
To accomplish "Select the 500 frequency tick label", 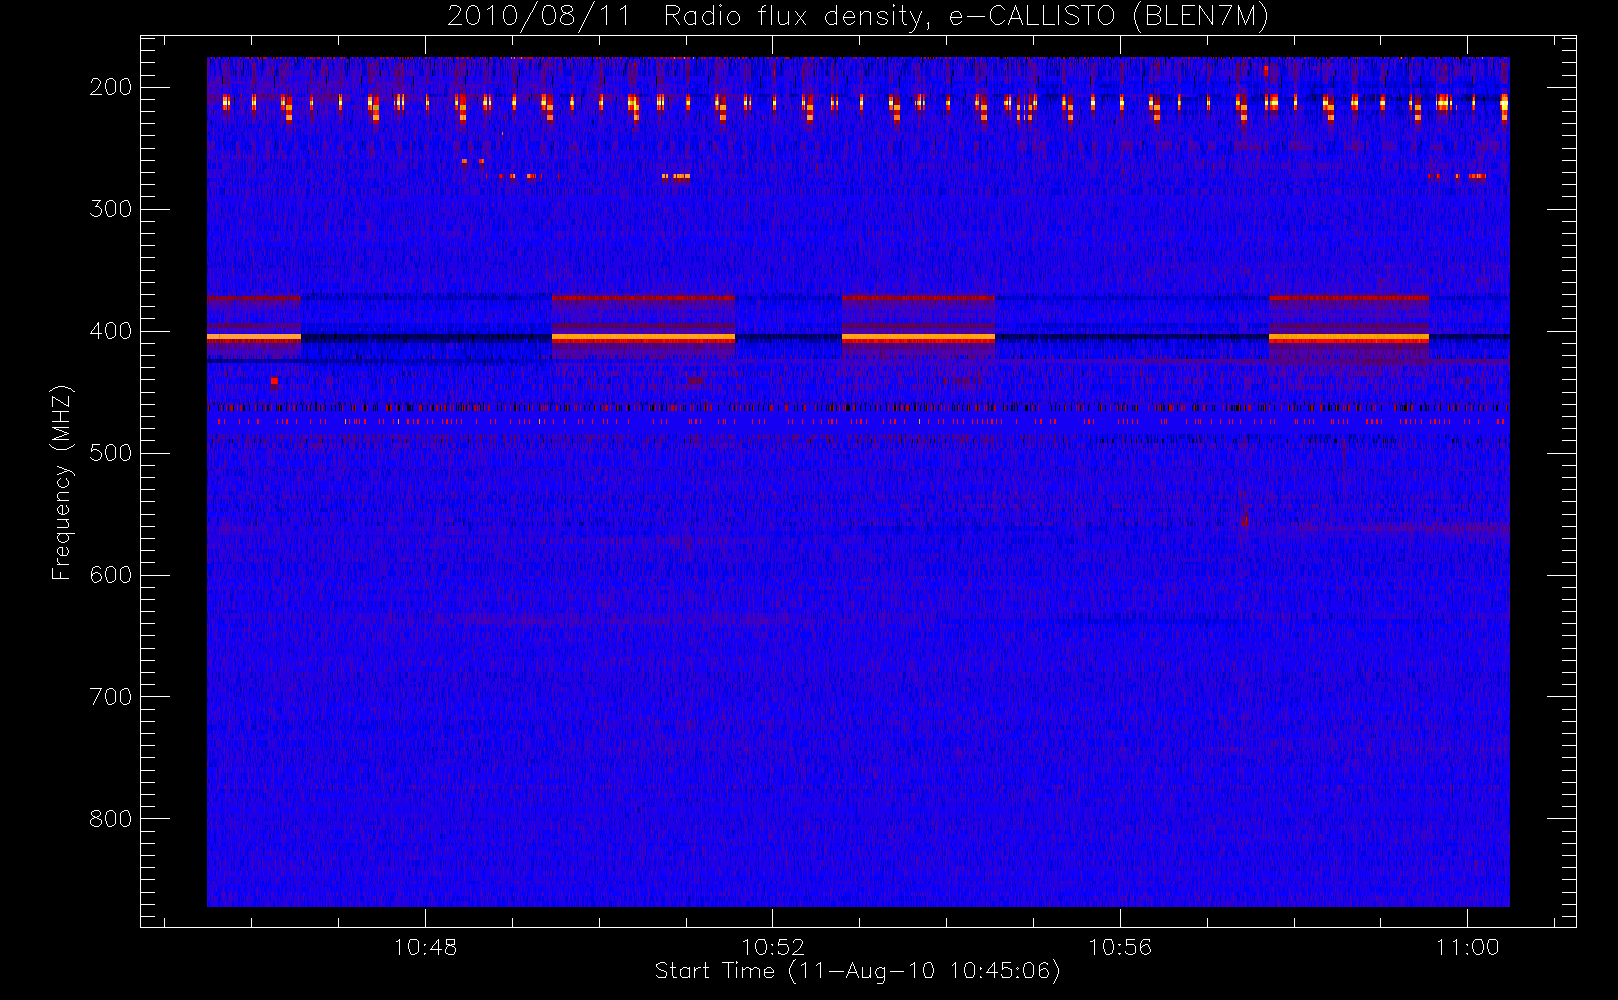I will (111, 453).
